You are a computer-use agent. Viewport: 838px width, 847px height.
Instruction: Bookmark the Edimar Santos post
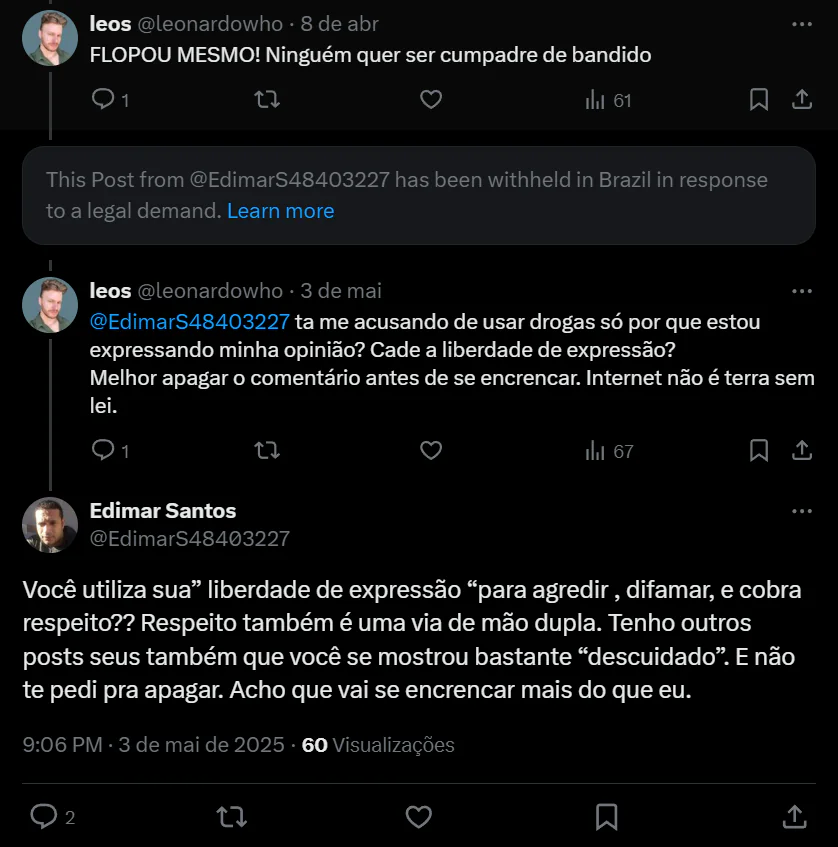(x=606, y=817)
